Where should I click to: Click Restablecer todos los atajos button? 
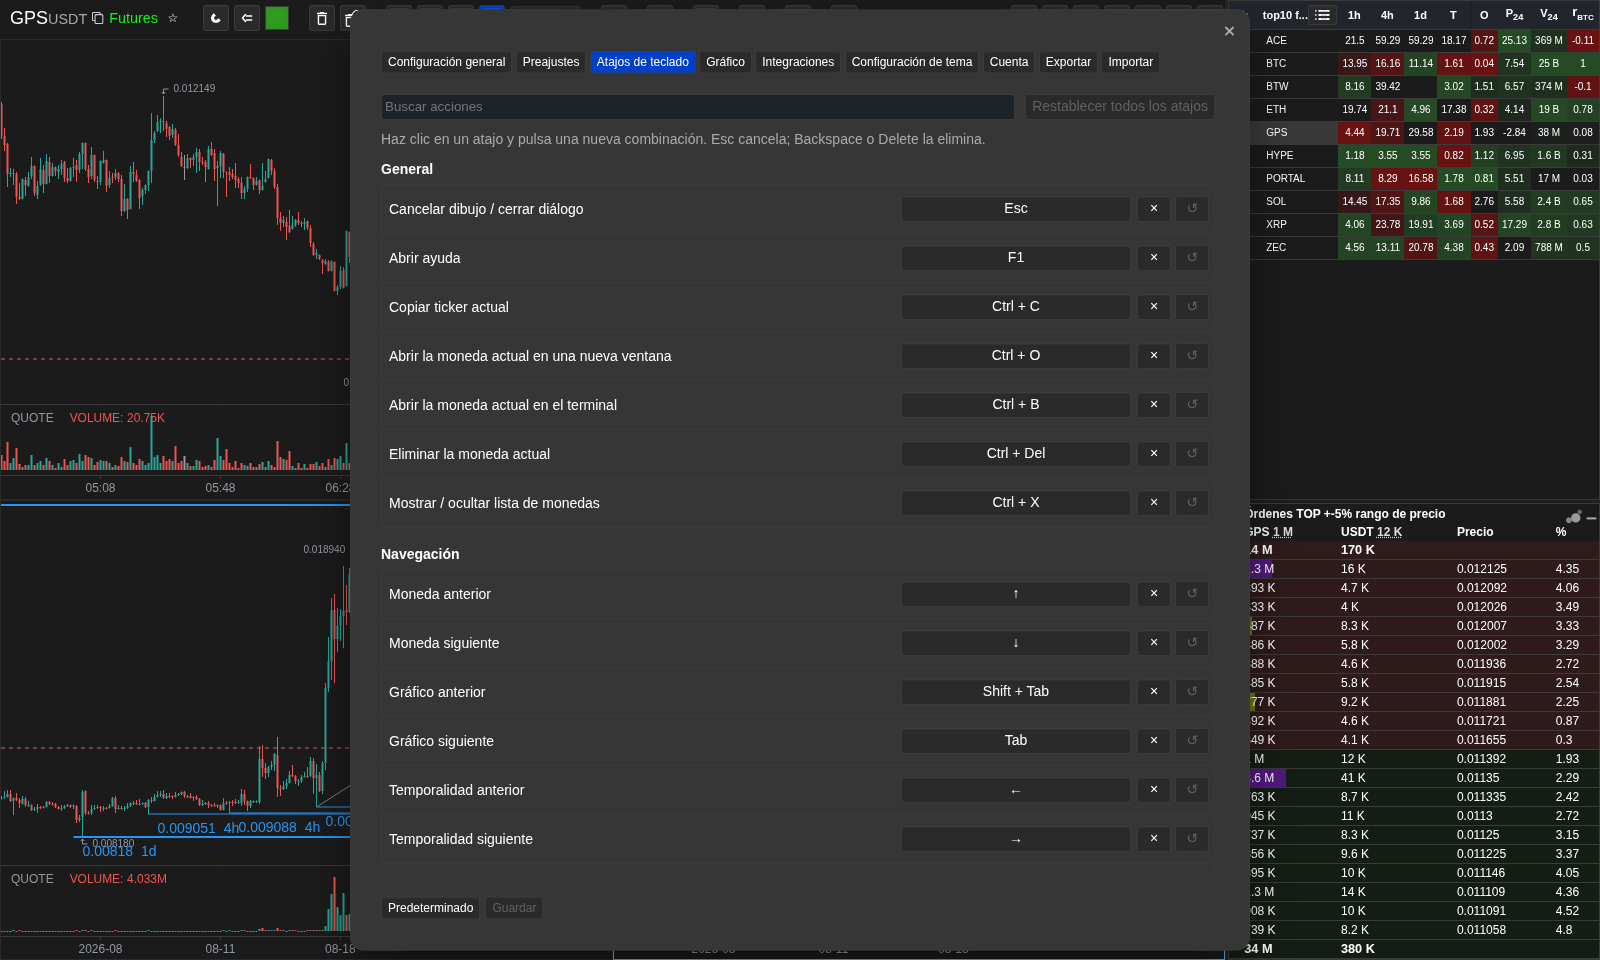coord(1120,107)
